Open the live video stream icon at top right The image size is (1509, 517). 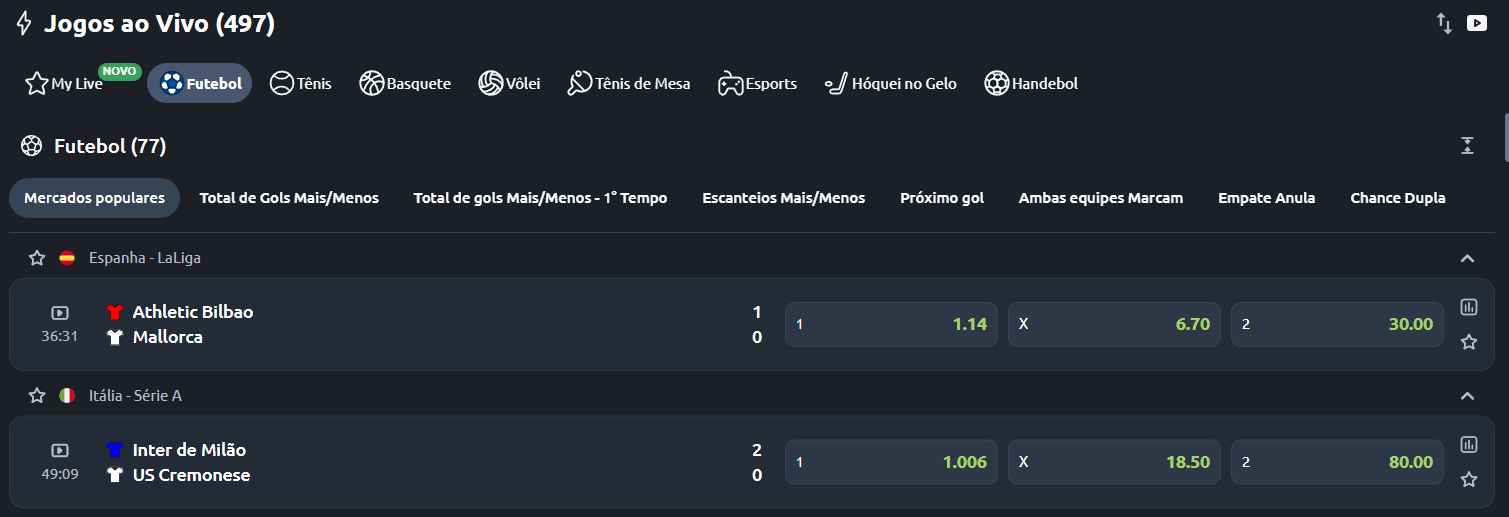coord(1476,23)
